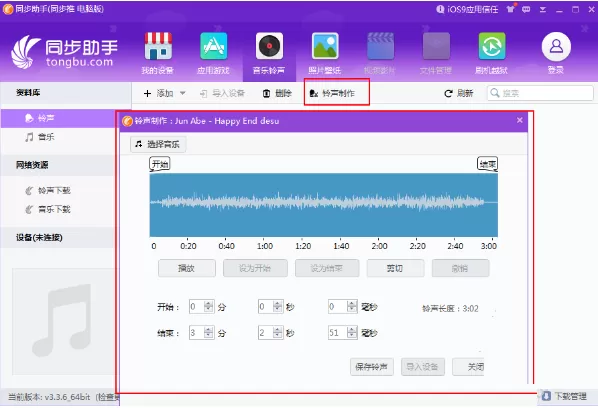Click the 播放 (Play) button

(186, 268)
